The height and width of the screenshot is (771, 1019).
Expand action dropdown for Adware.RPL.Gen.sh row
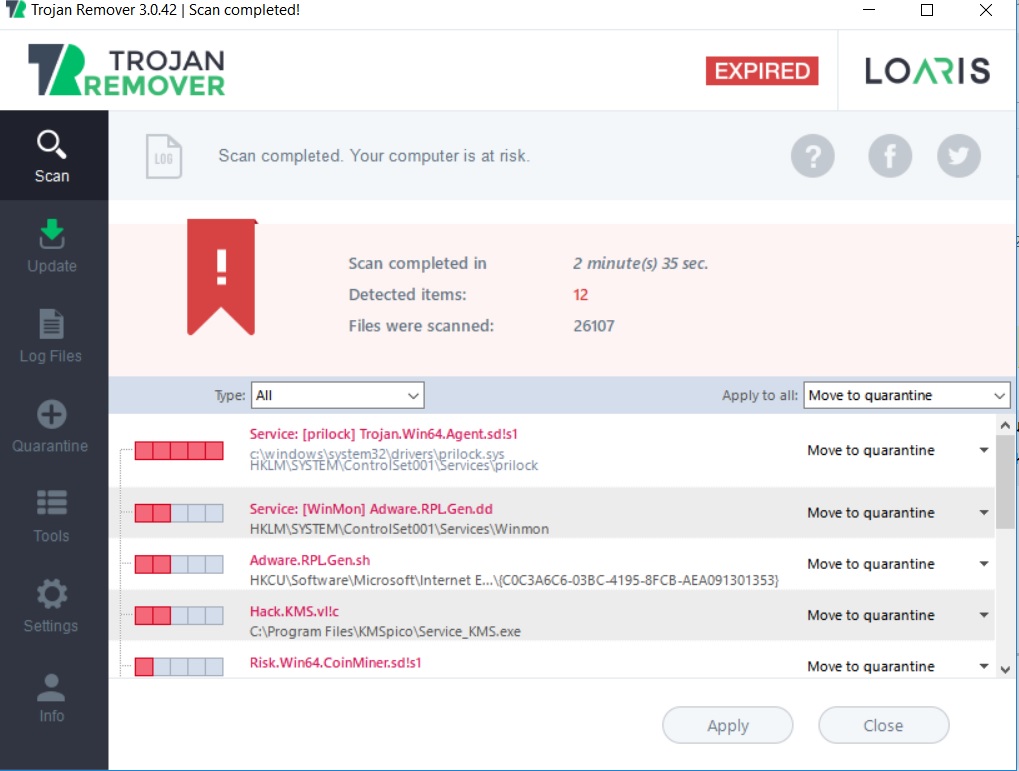[984, 564]
